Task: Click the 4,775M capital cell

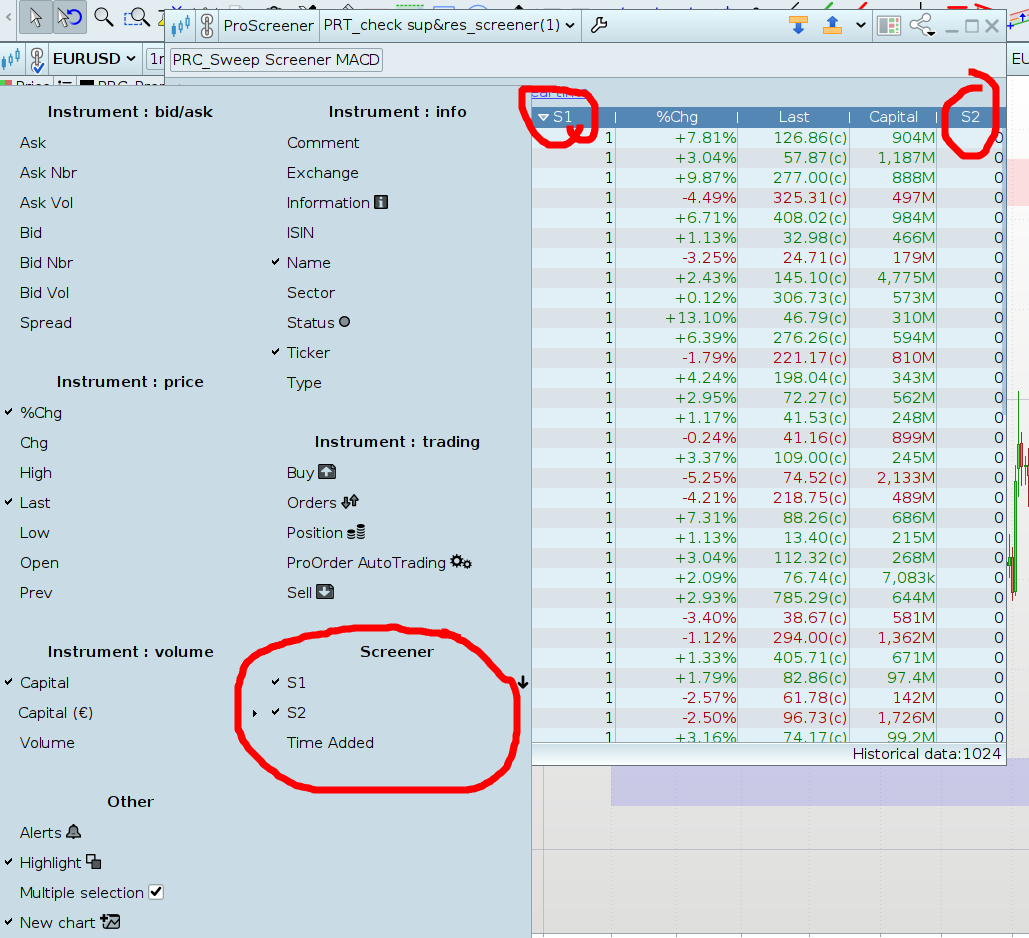Action: (x=906, y=278)
